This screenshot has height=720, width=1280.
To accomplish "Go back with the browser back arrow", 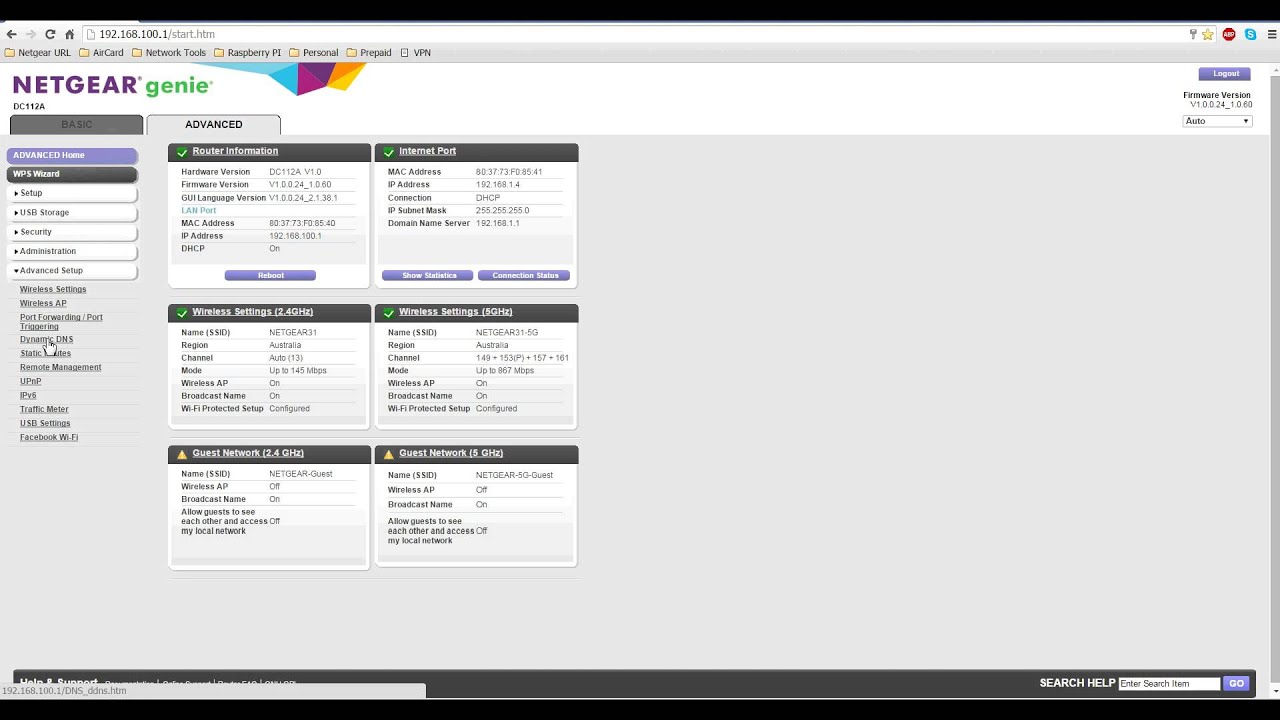I will click(11, 34).
